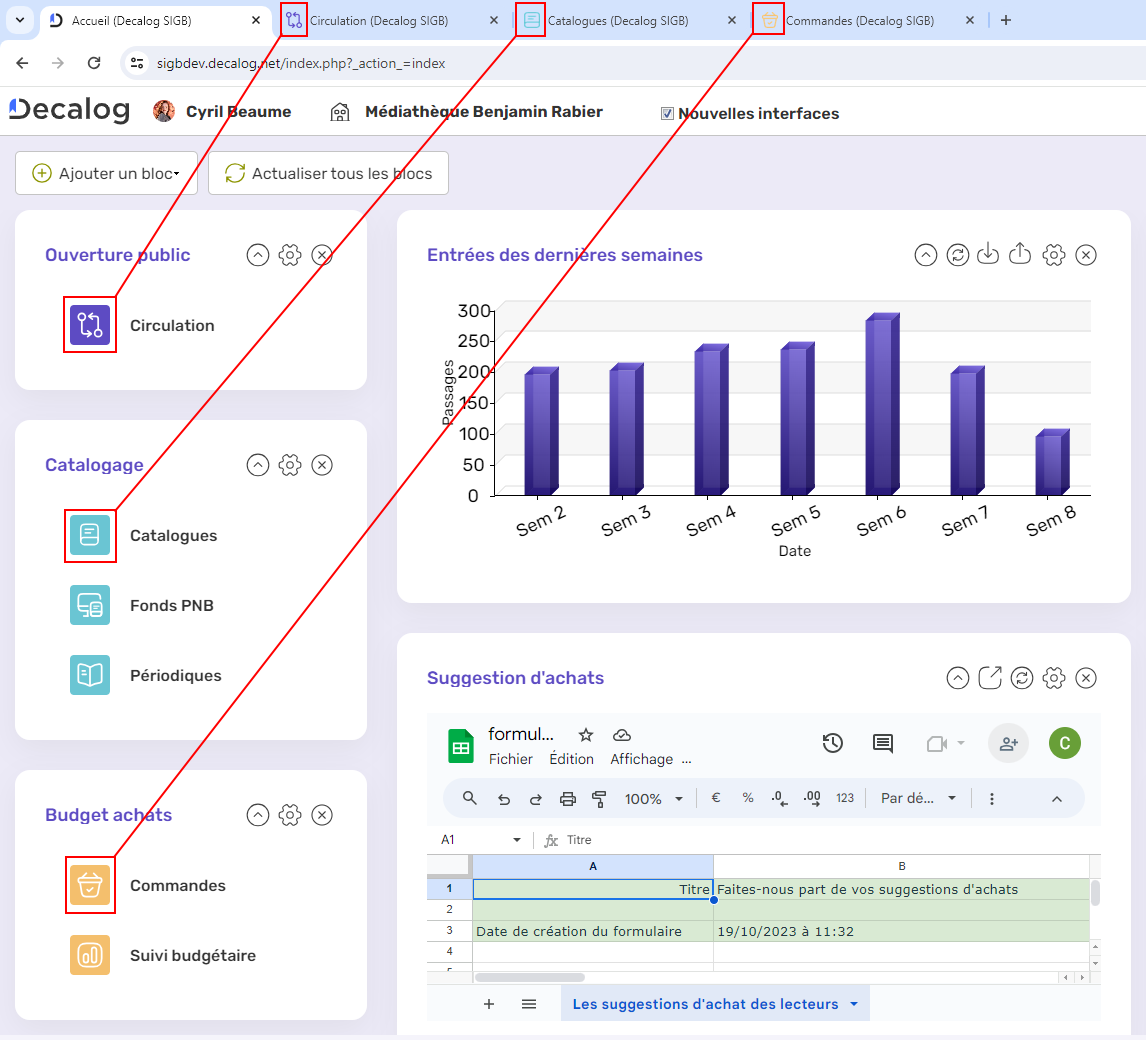Image resolution: width=1146 pixels, height=1040 pixels.
Task: Collapse the Catalogage block
Action: coord(258,465)
